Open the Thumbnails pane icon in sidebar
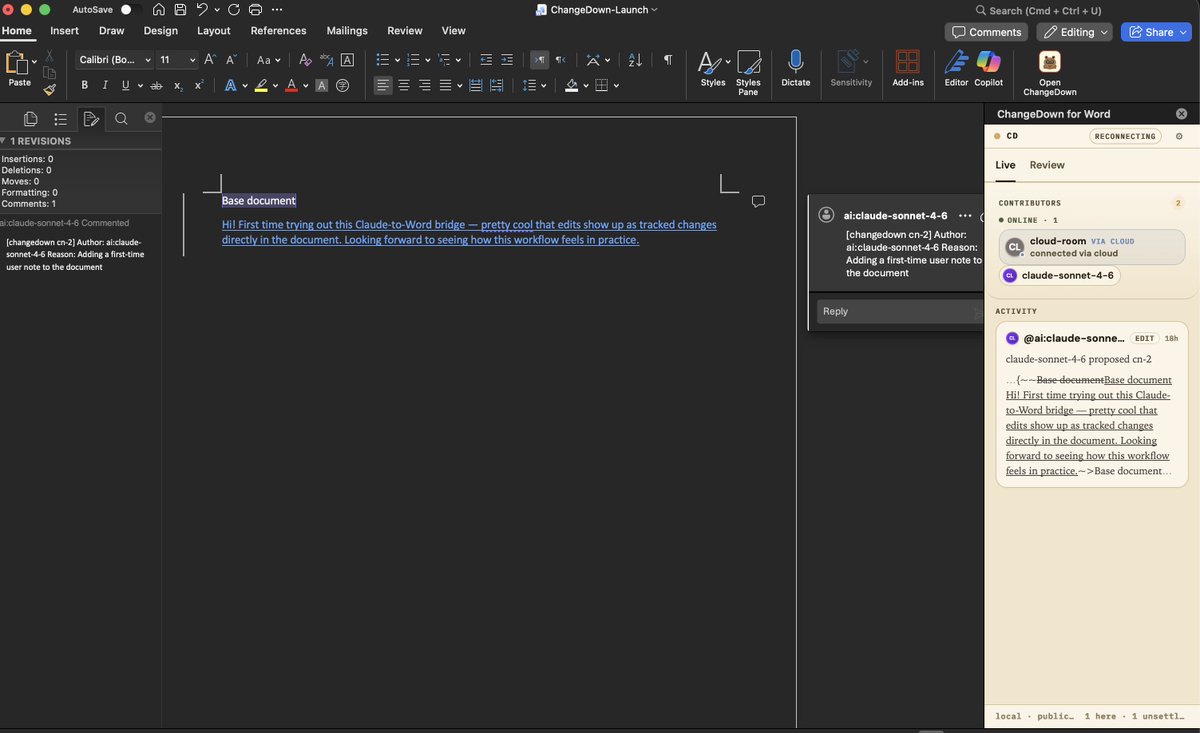Image resolution: width=1200 pixels, height=733 pixels. [x=31, y=119]
